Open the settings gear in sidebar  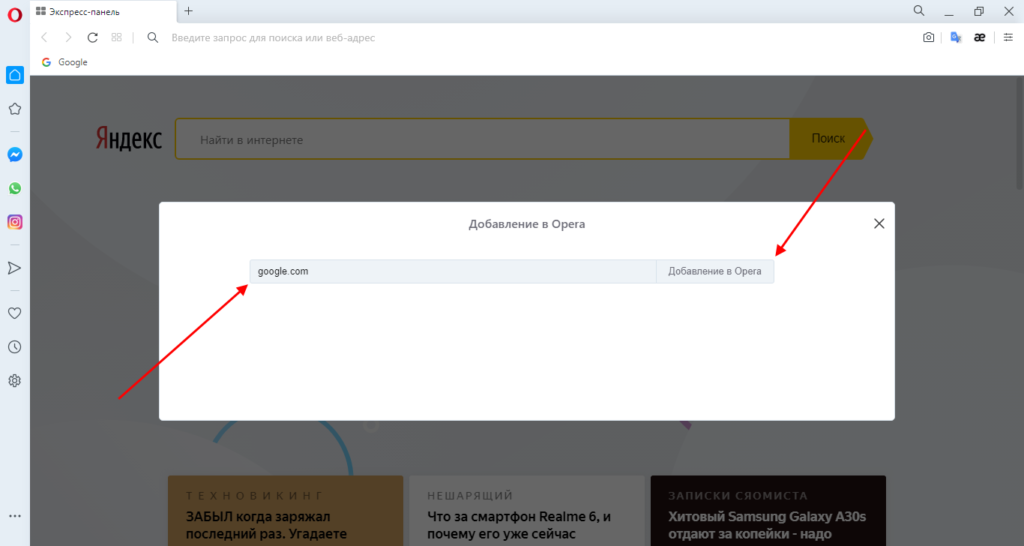pyautogui.click(x=15, y=380)
